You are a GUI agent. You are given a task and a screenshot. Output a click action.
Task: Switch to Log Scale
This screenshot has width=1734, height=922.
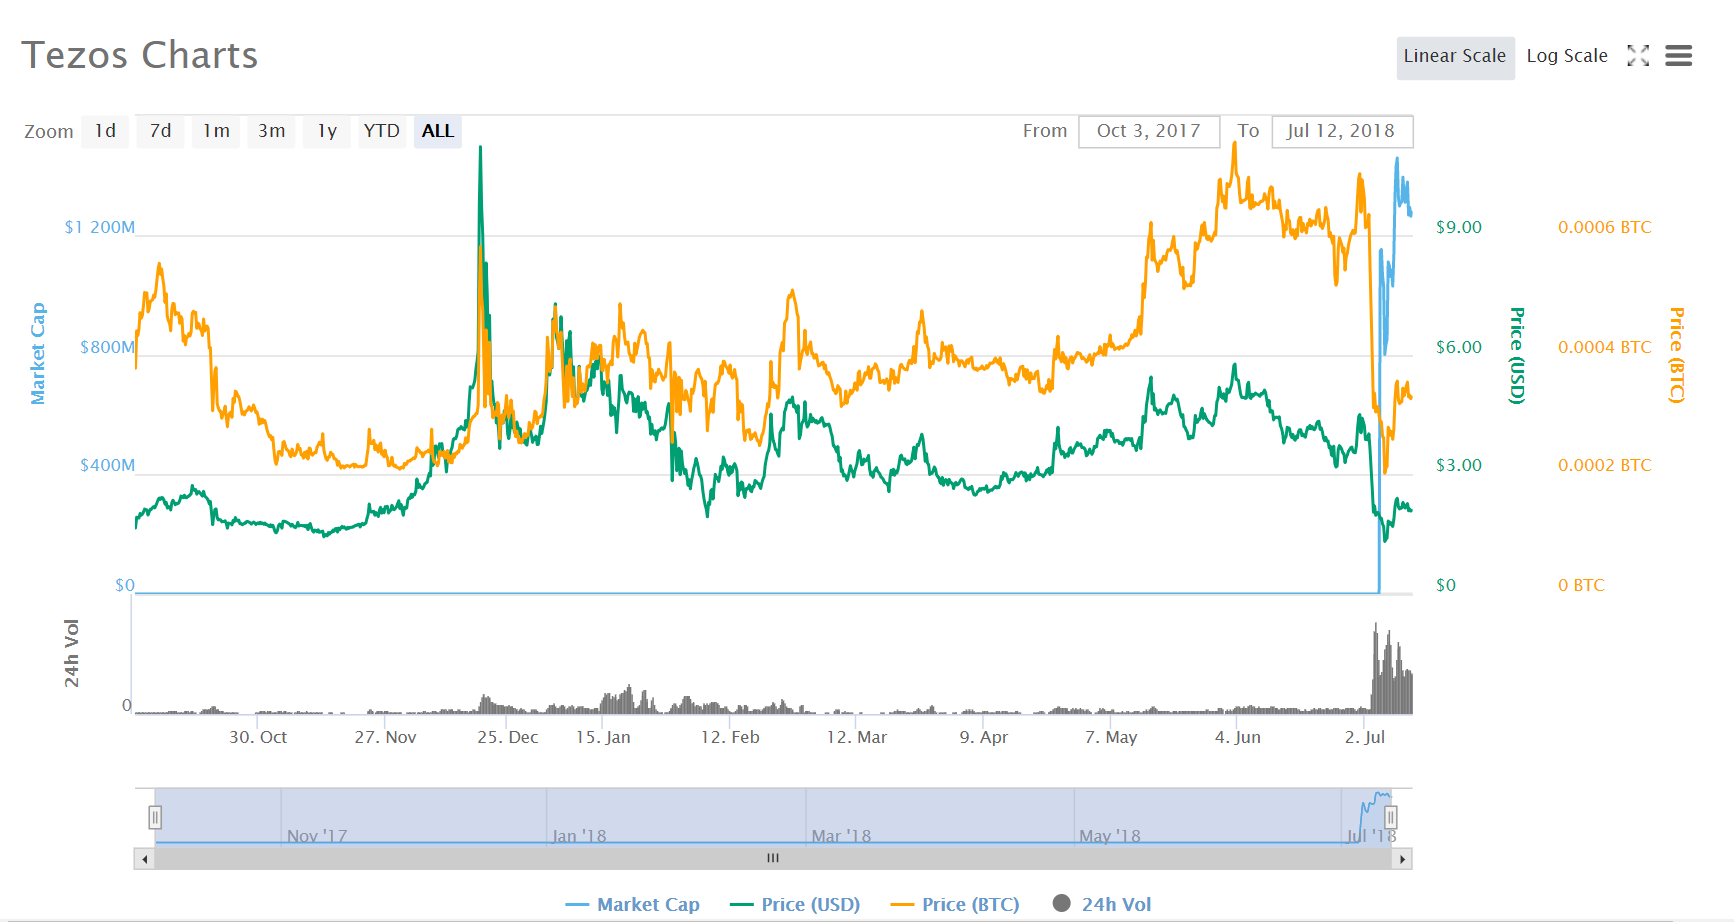[1567, 57]
